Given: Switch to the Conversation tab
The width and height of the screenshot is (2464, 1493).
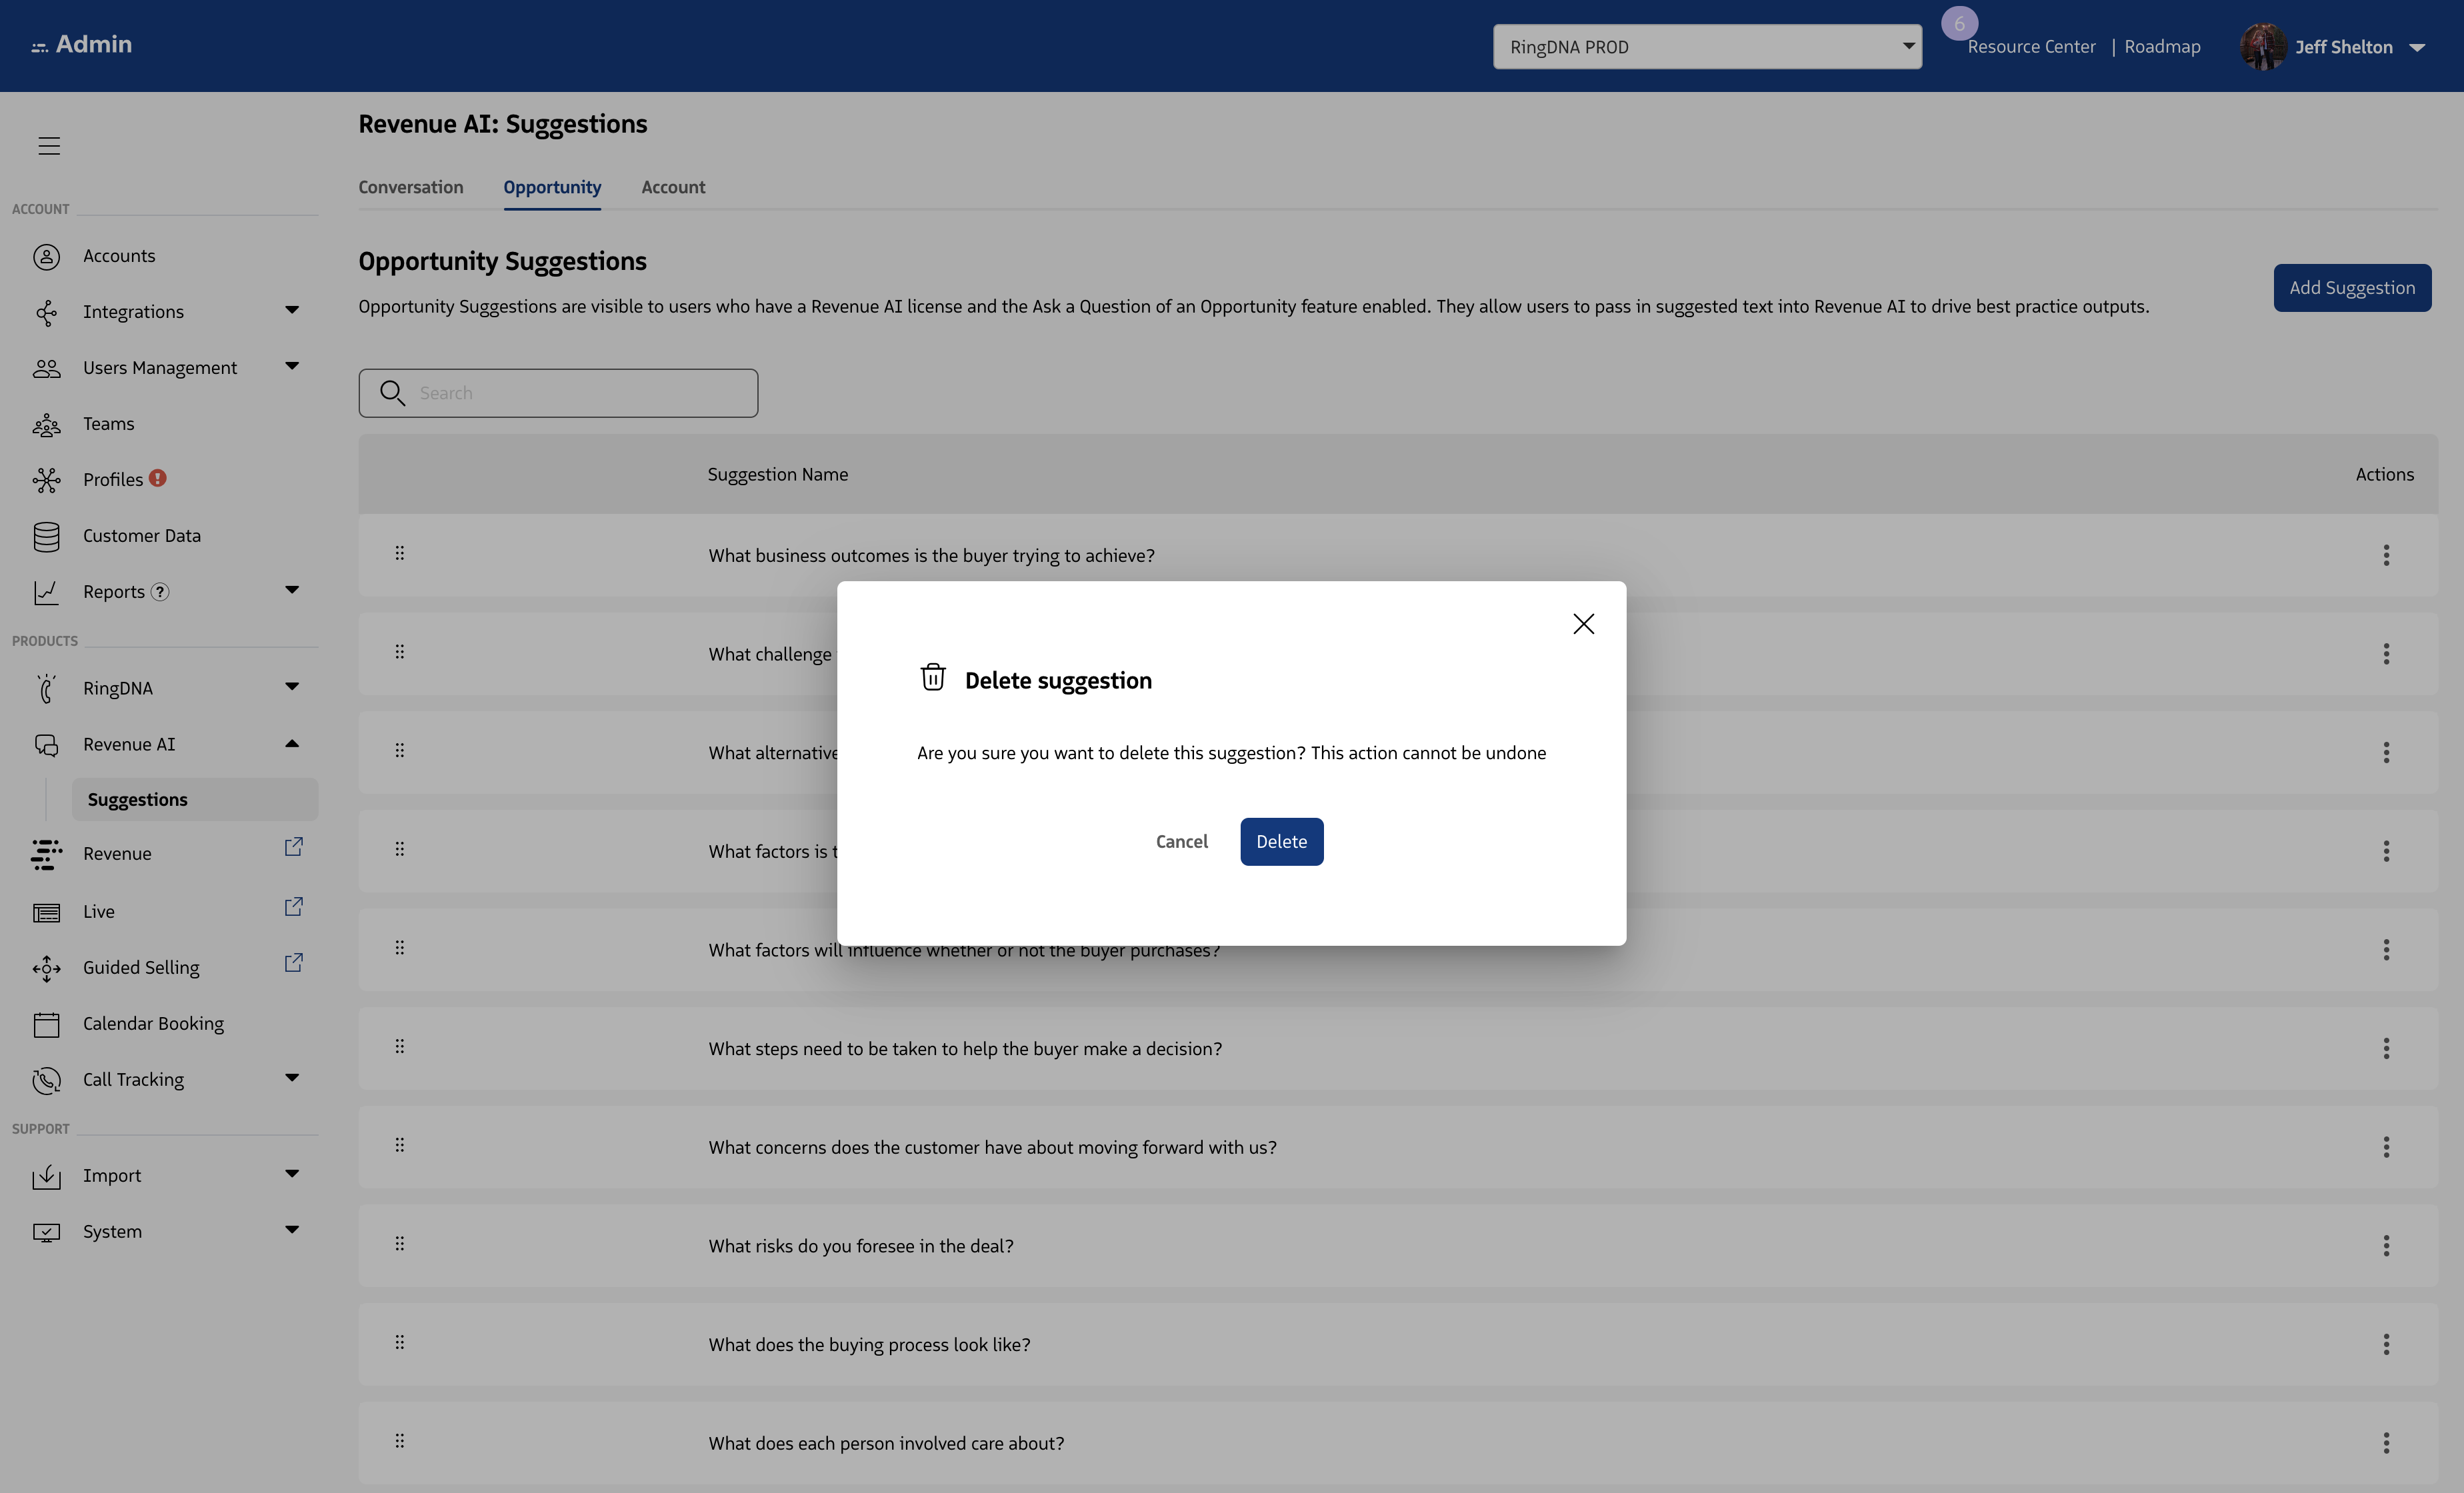Looking at the screenshot, I should [410, 187].
